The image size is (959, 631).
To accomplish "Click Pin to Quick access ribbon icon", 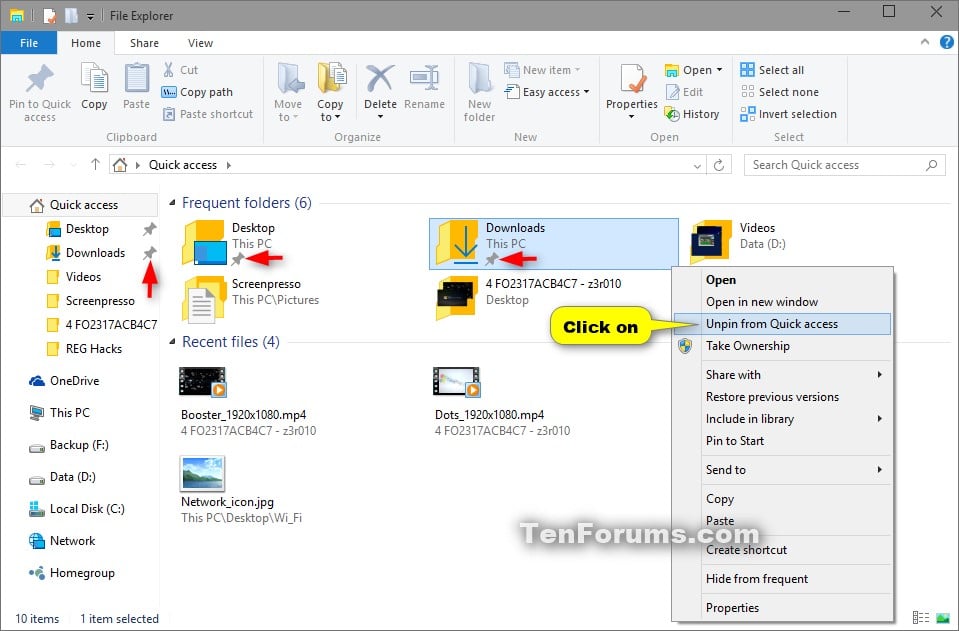I will 40,93.
